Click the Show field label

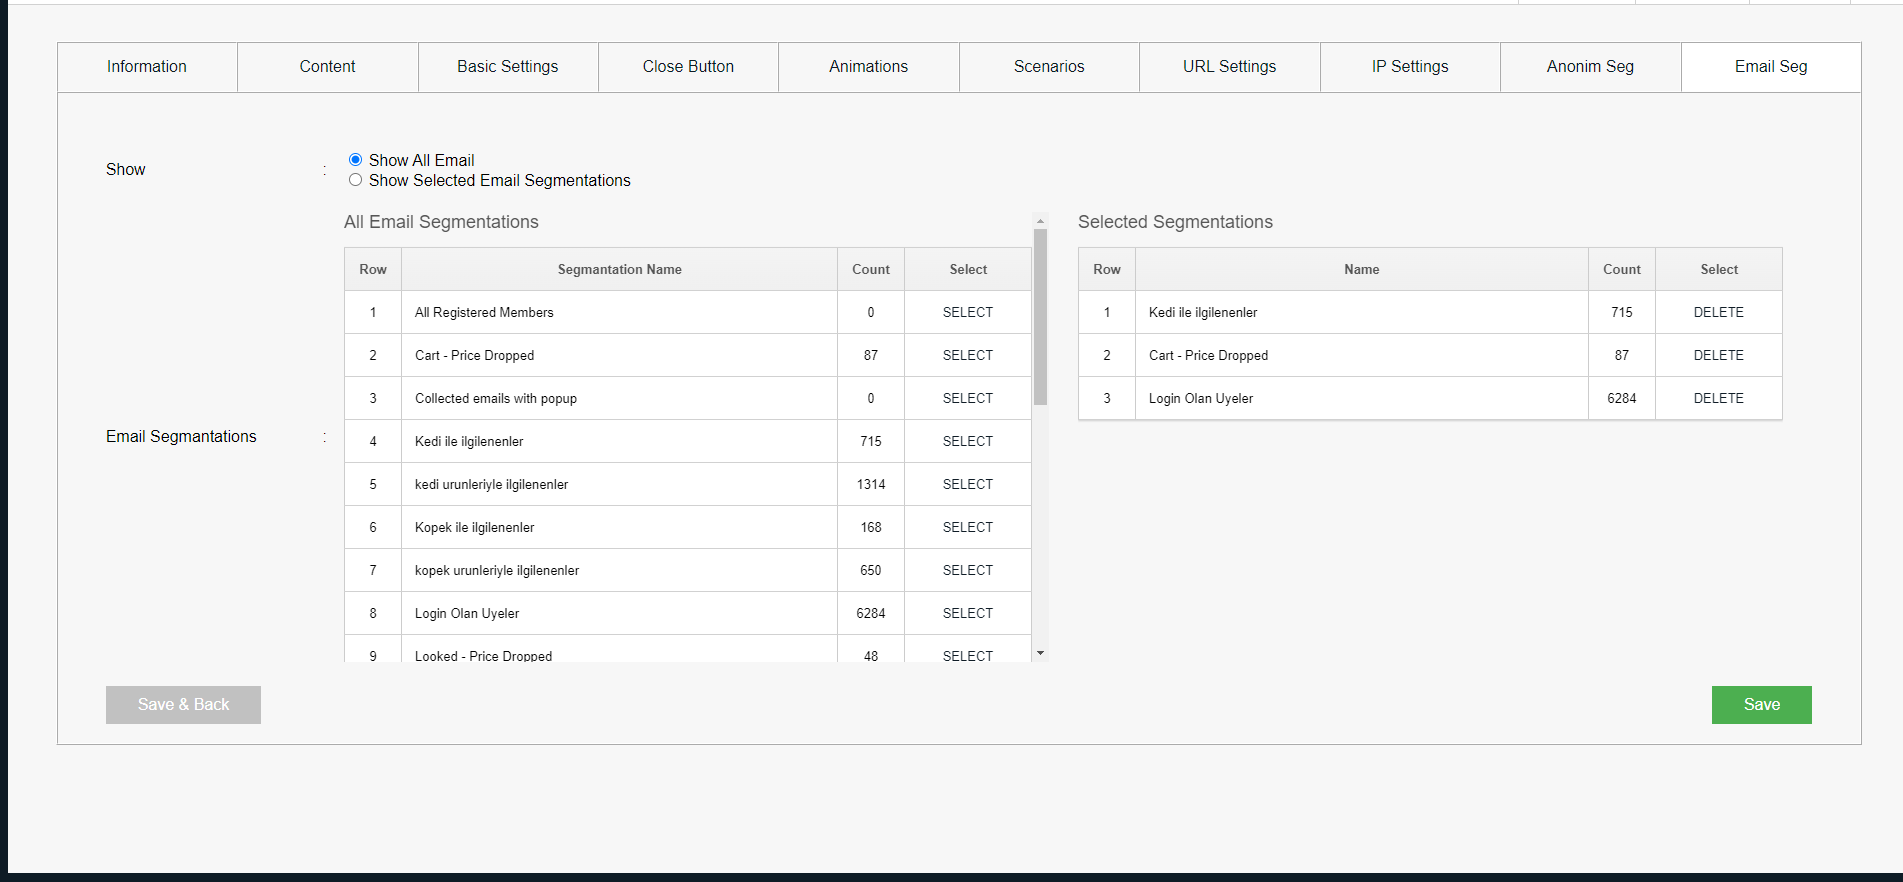coord(125,169)
